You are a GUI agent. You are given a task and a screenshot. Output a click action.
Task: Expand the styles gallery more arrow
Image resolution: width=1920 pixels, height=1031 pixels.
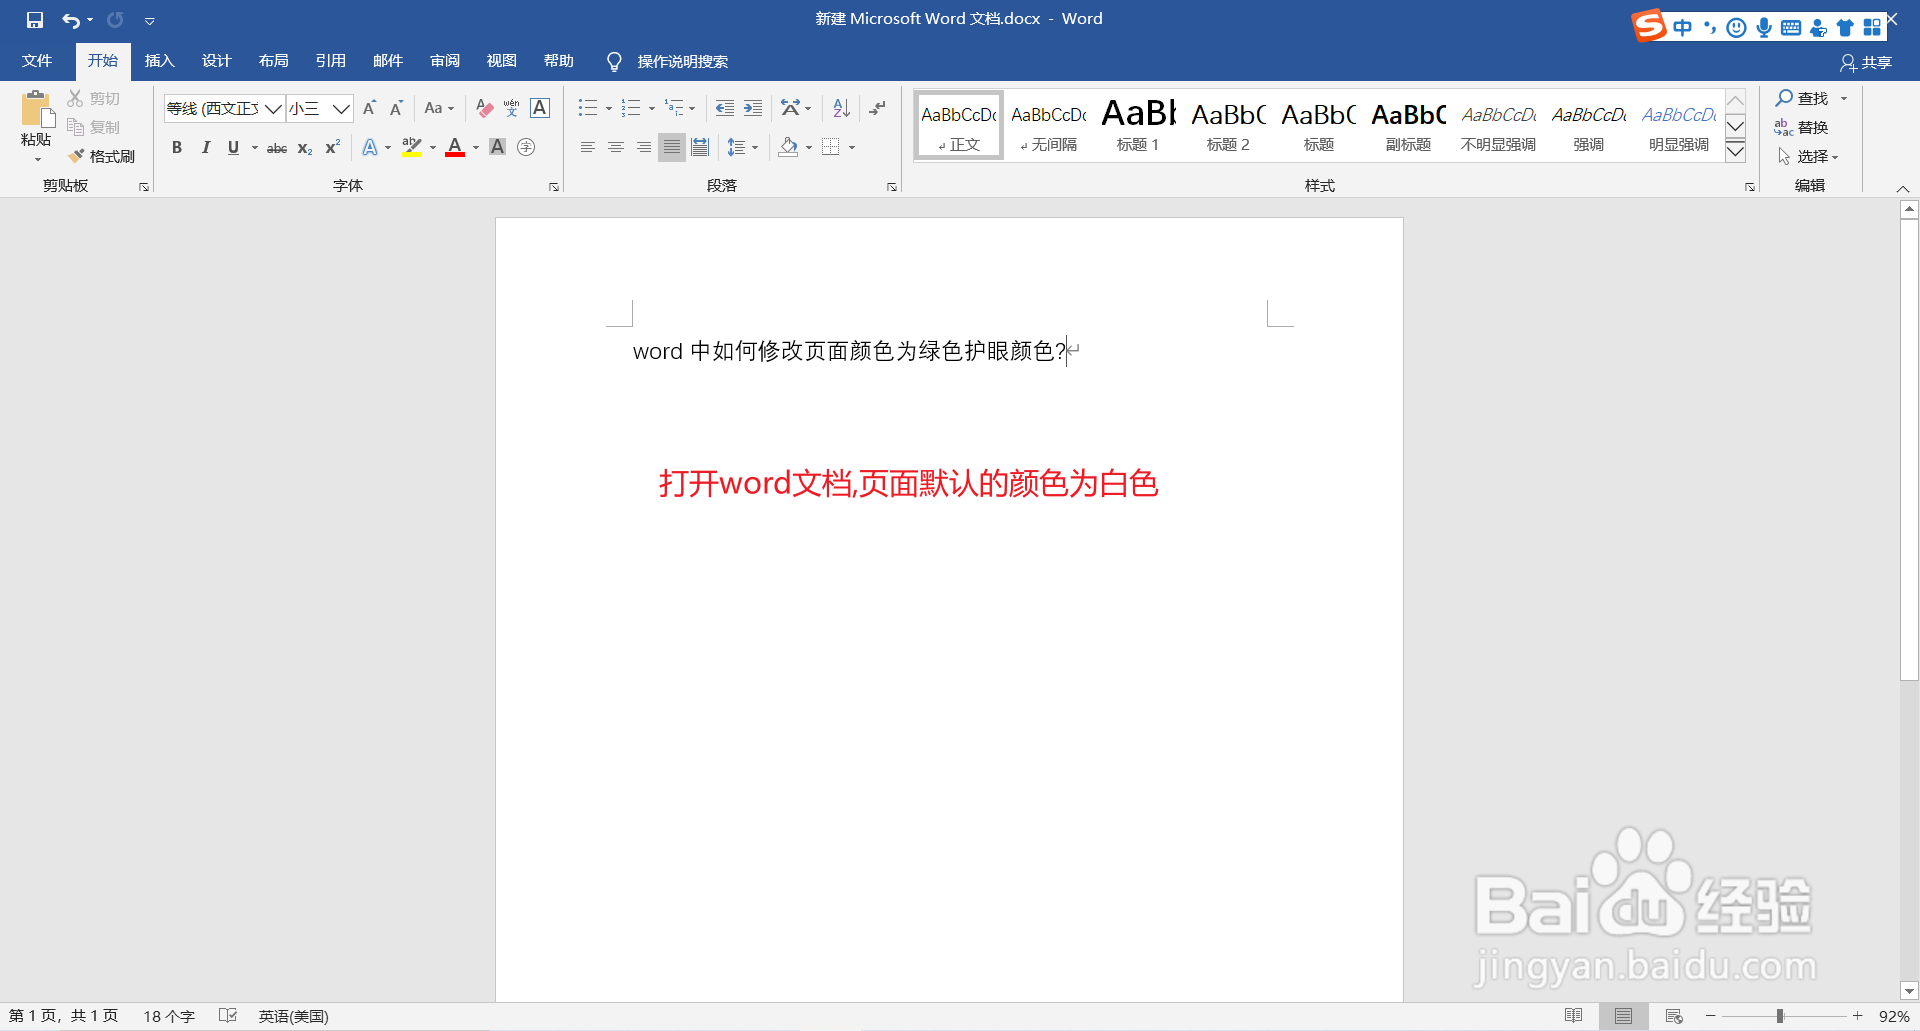click(x=1736, y=152)
